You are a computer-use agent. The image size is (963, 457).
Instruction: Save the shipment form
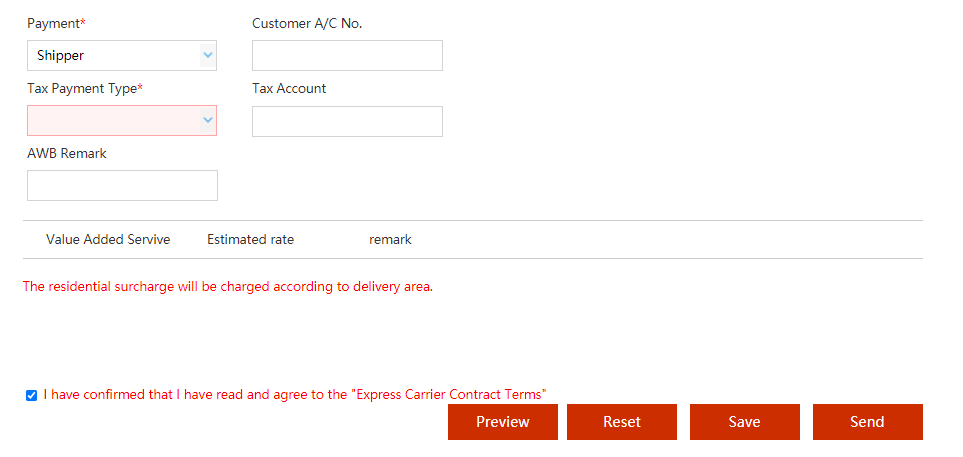744,422
